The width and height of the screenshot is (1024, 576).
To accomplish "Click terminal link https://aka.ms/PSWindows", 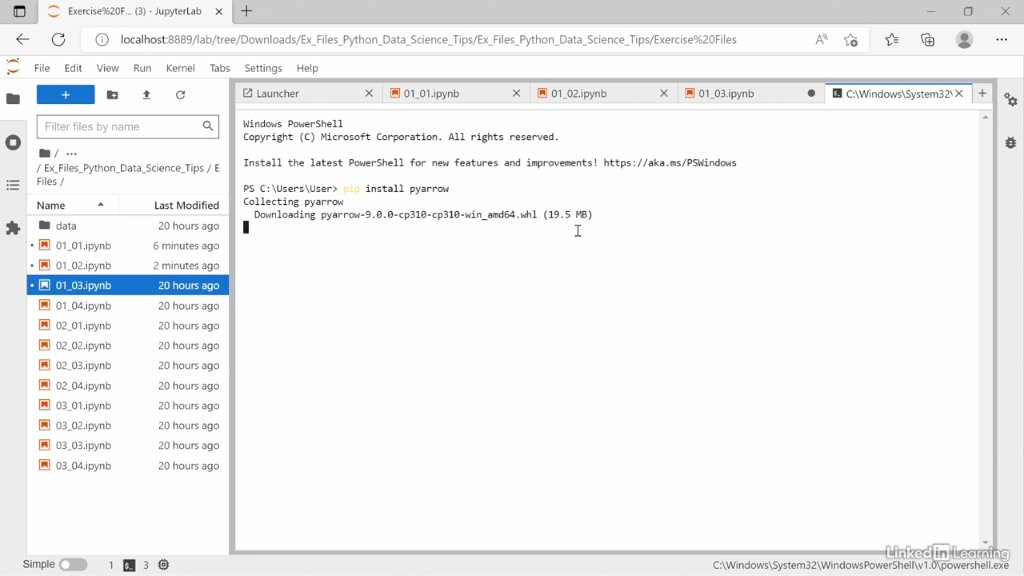I will point(669,163).
